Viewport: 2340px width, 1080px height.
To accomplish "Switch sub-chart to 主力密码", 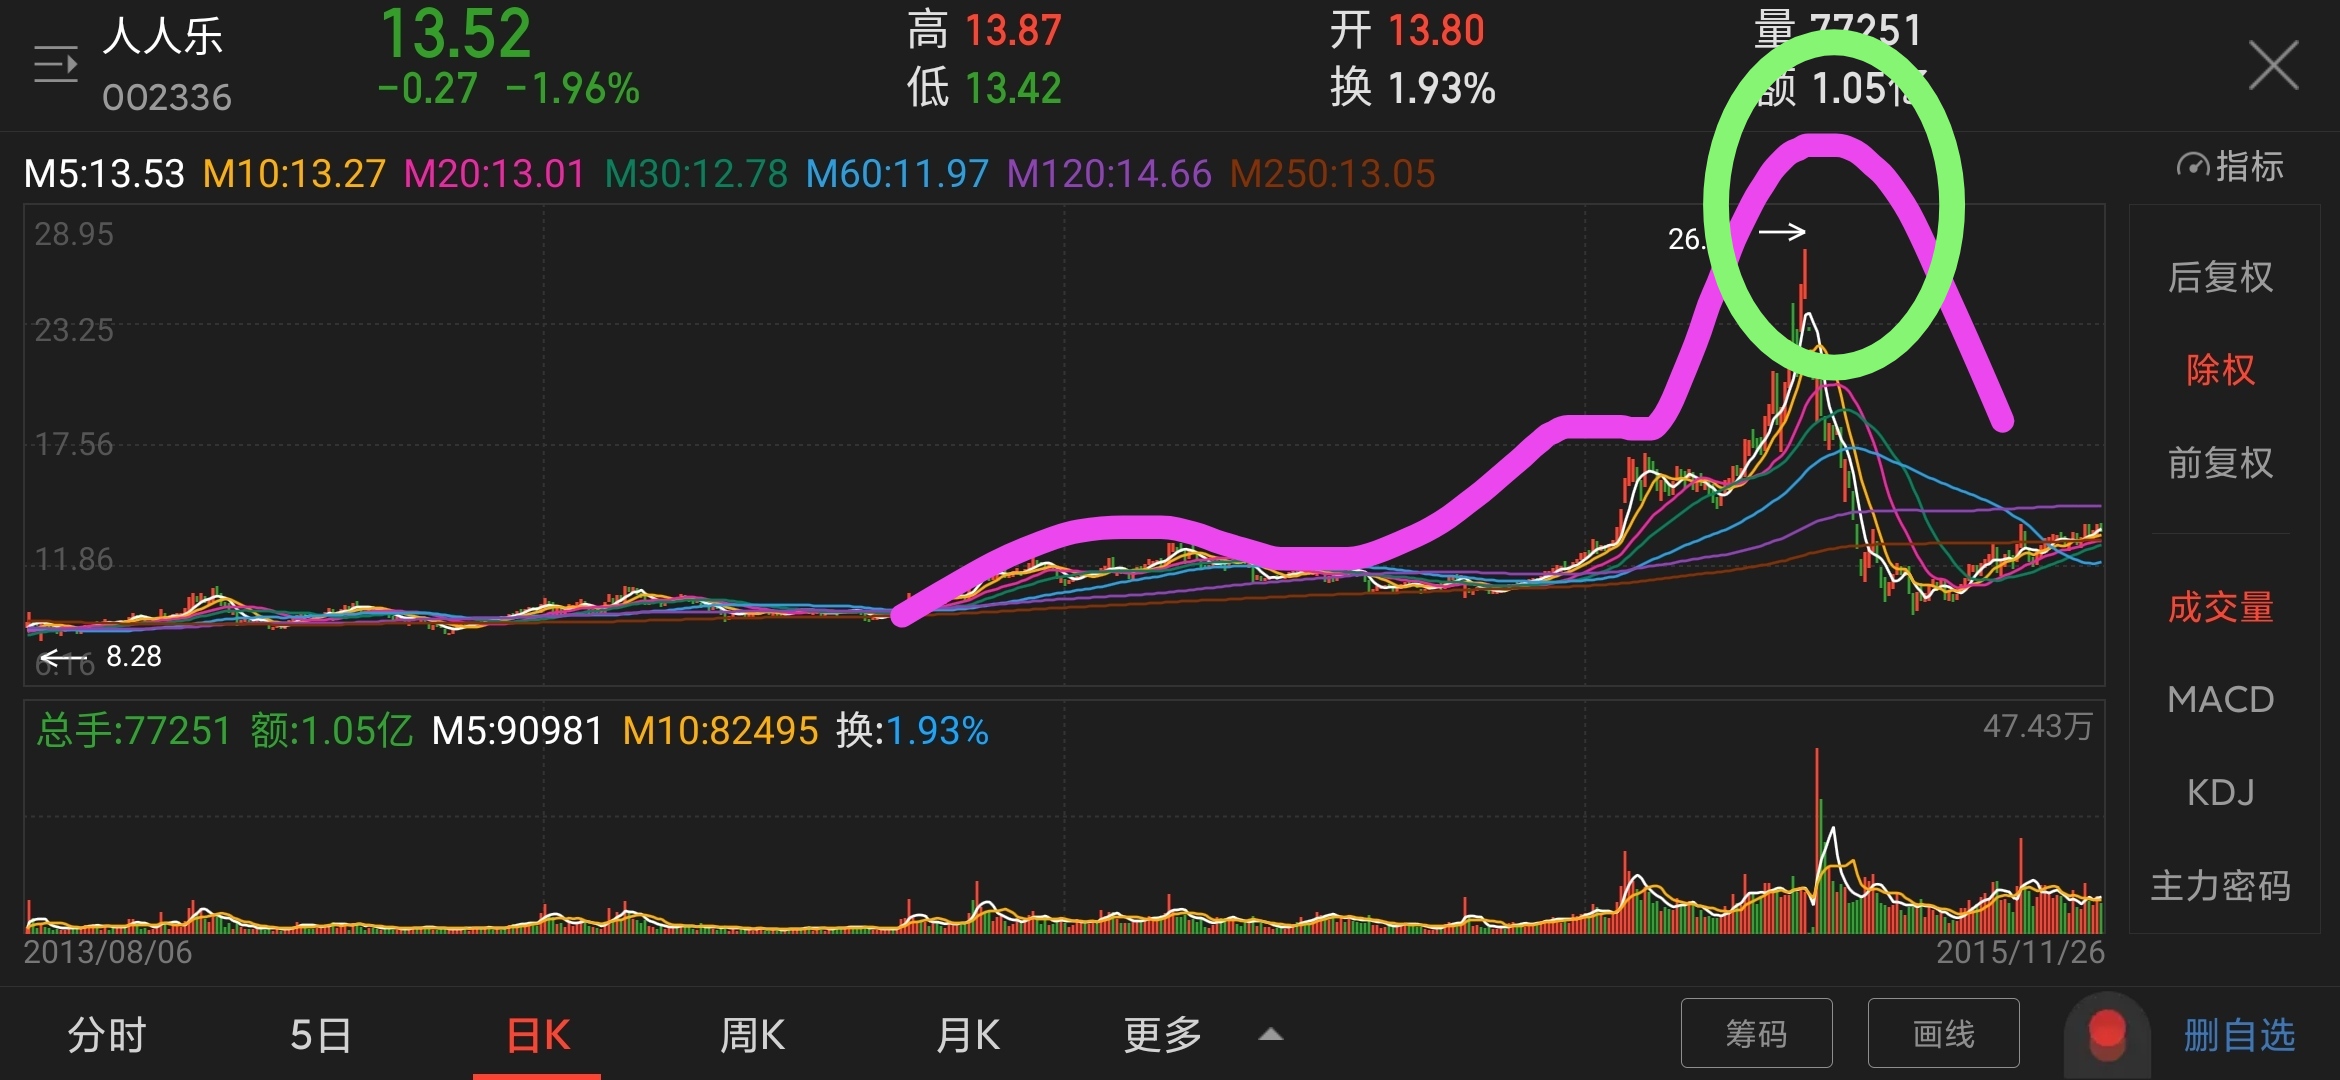I will pos(2220,885).
